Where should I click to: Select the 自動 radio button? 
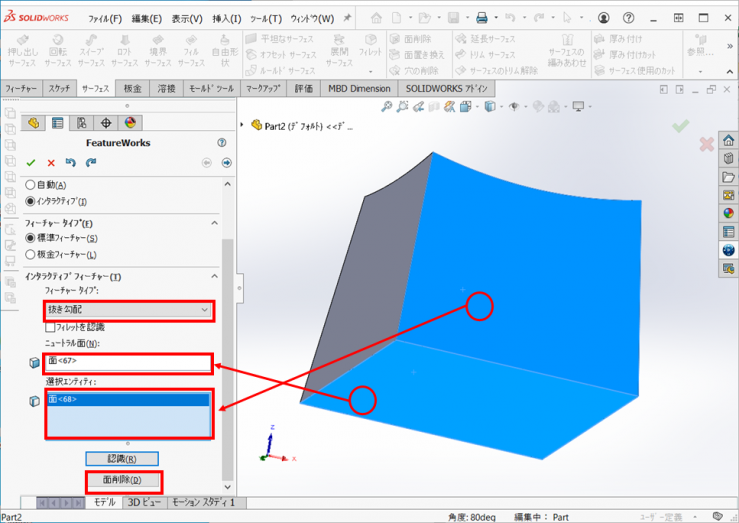pyautogui.click(x=30, y=185)
